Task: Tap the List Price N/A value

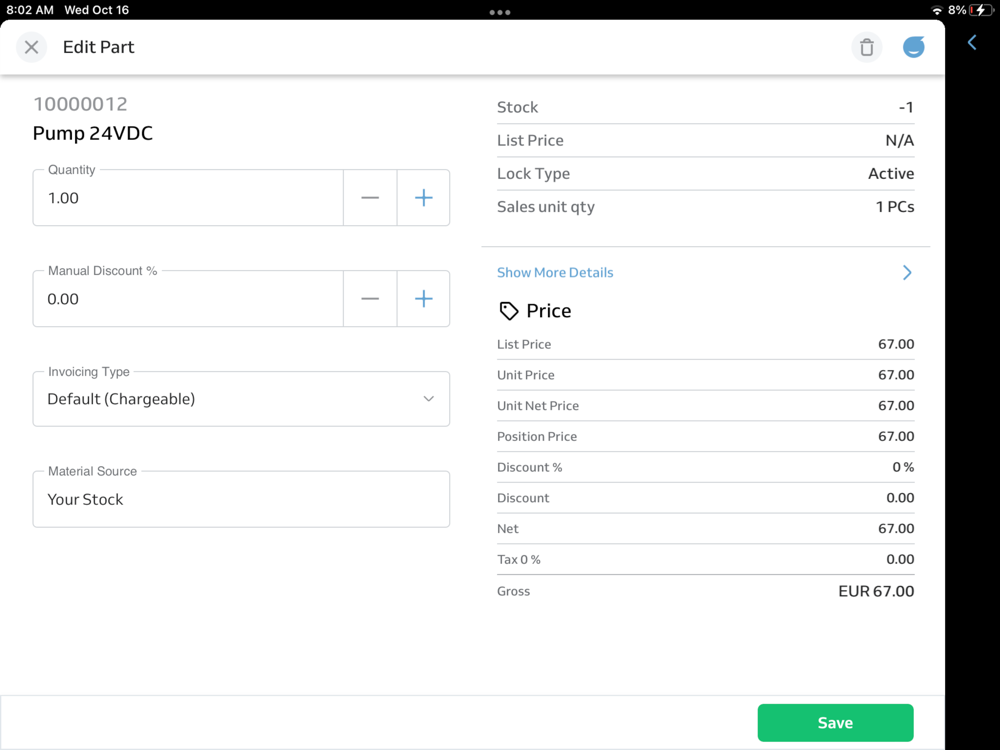Action: pyautogui.click(x=899, y=140)
